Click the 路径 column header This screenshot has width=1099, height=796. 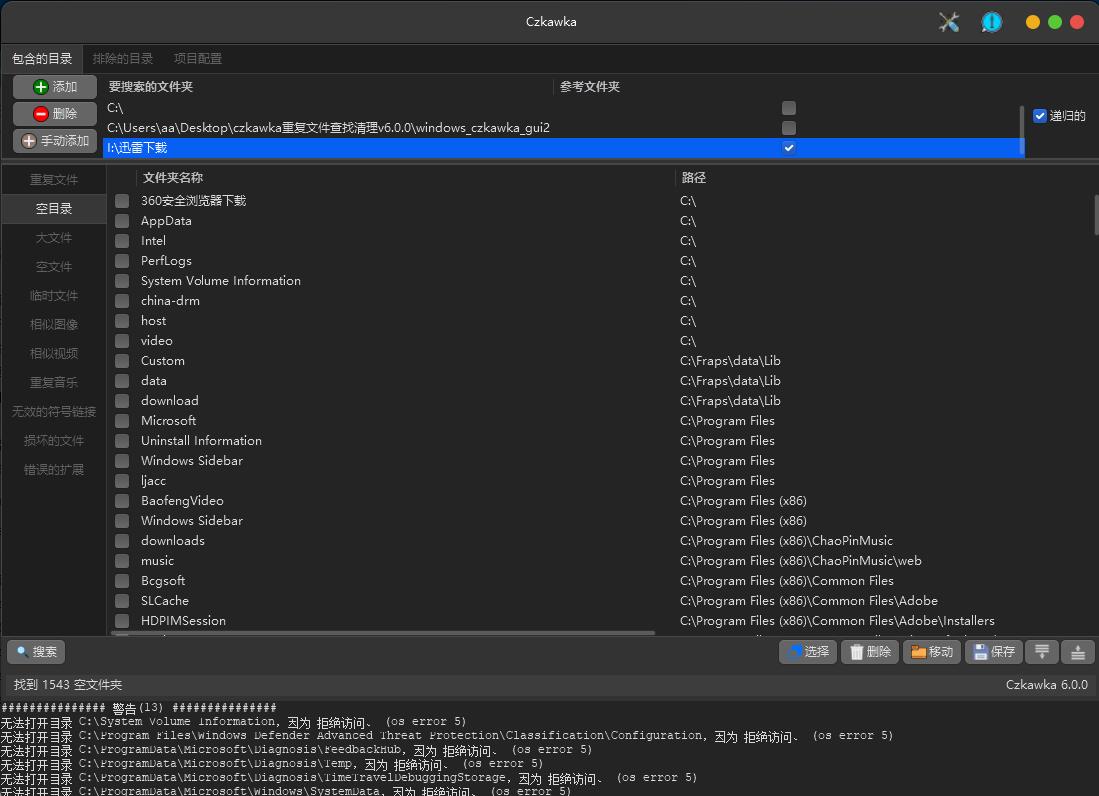694,178
